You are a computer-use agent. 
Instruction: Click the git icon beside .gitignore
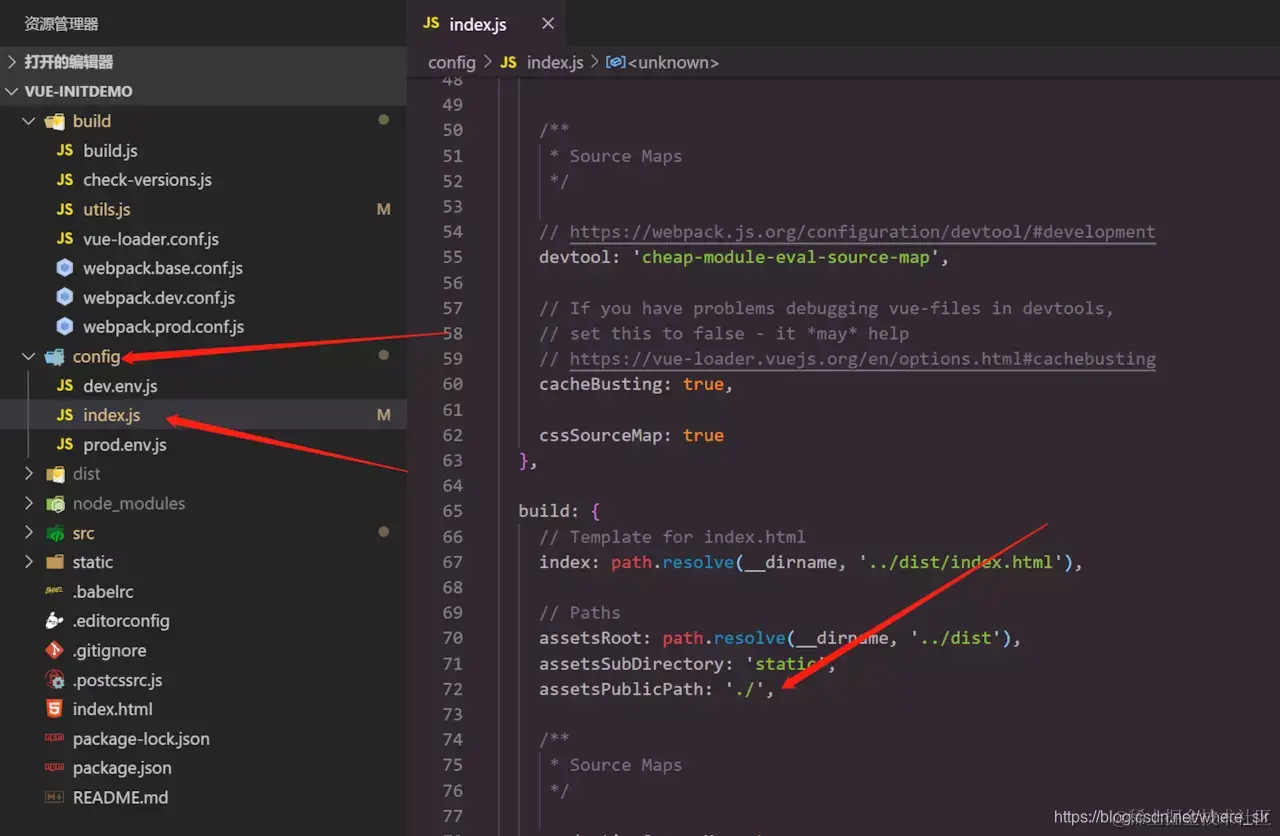pos(55,650)
